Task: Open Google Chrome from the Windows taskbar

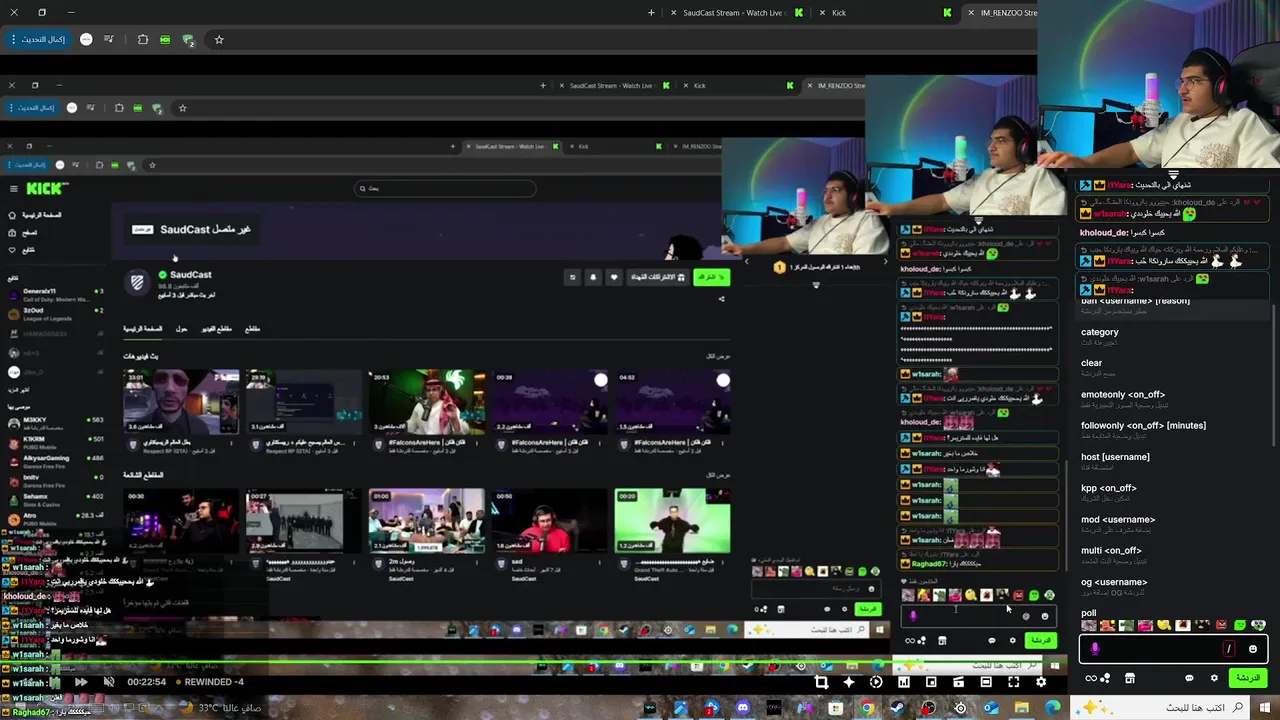Action: click(x=867, y=708)
